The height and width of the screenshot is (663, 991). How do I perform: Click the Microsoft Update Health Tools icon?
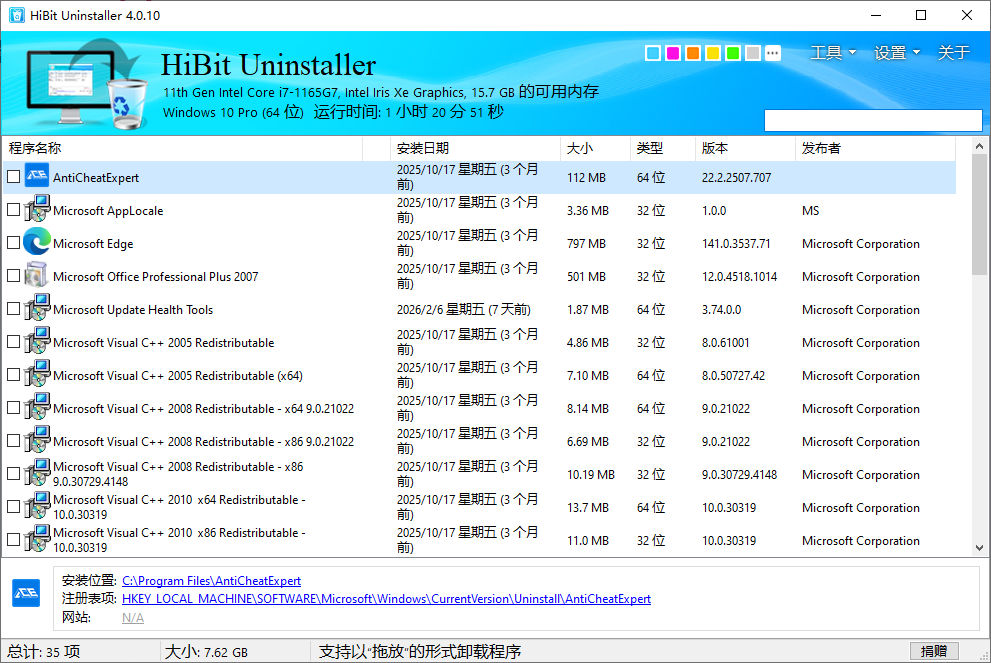tap(37, 309)
